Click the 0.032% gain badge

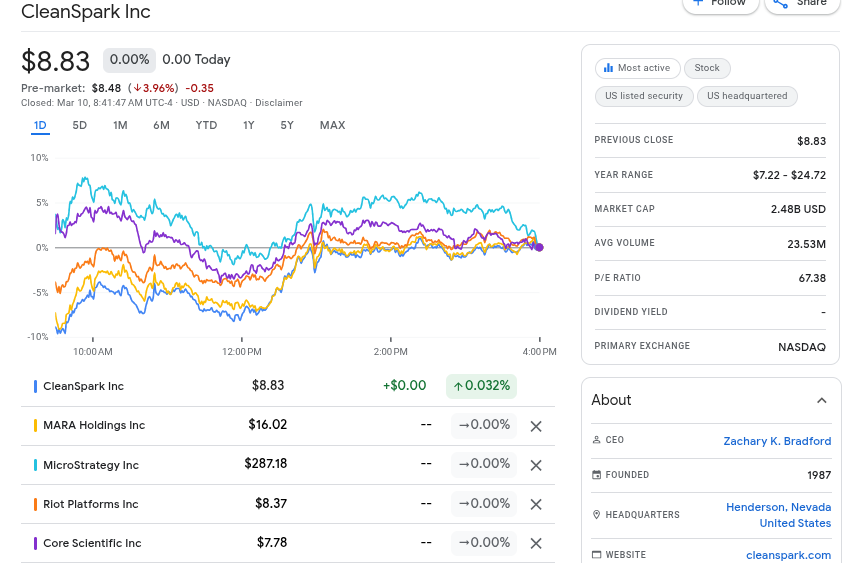point(481,386)
